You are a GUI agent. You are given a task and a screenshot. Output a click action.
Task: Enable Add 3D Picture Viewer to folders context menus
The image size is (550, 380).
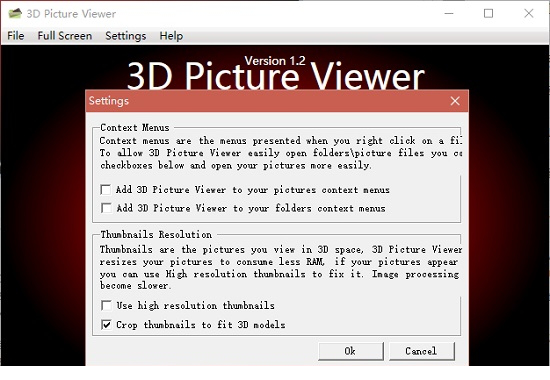click(106, 208)
